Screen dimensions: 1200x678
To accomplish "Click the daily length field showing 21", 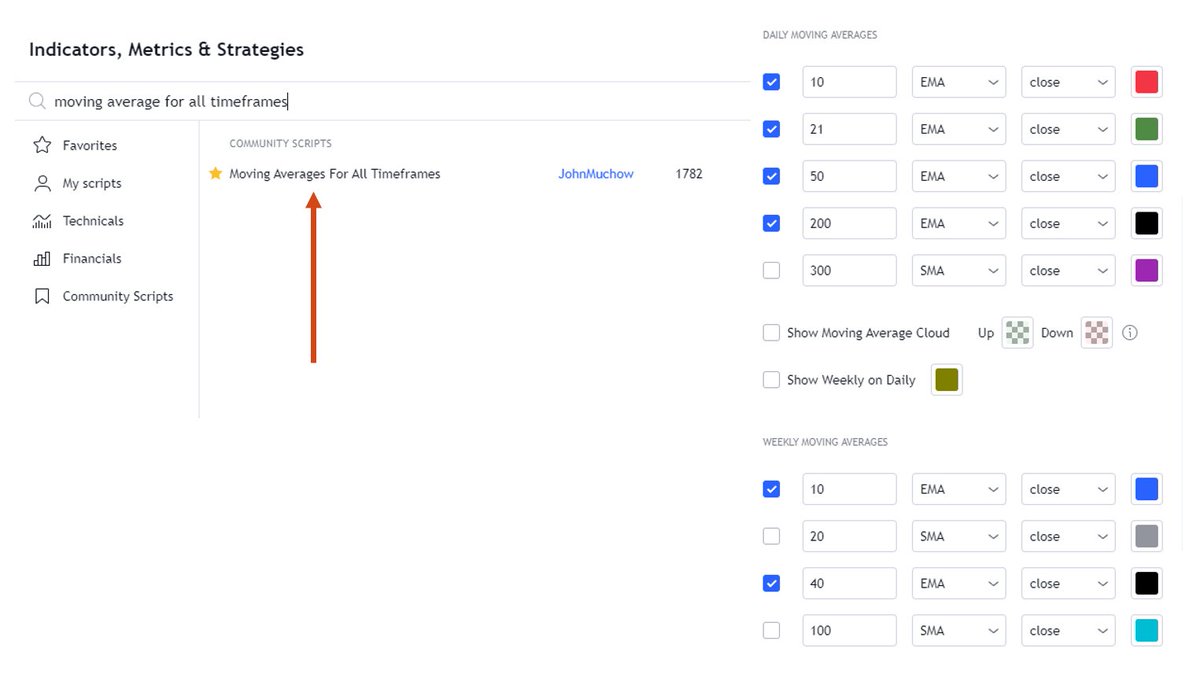I will click(849, 129).
